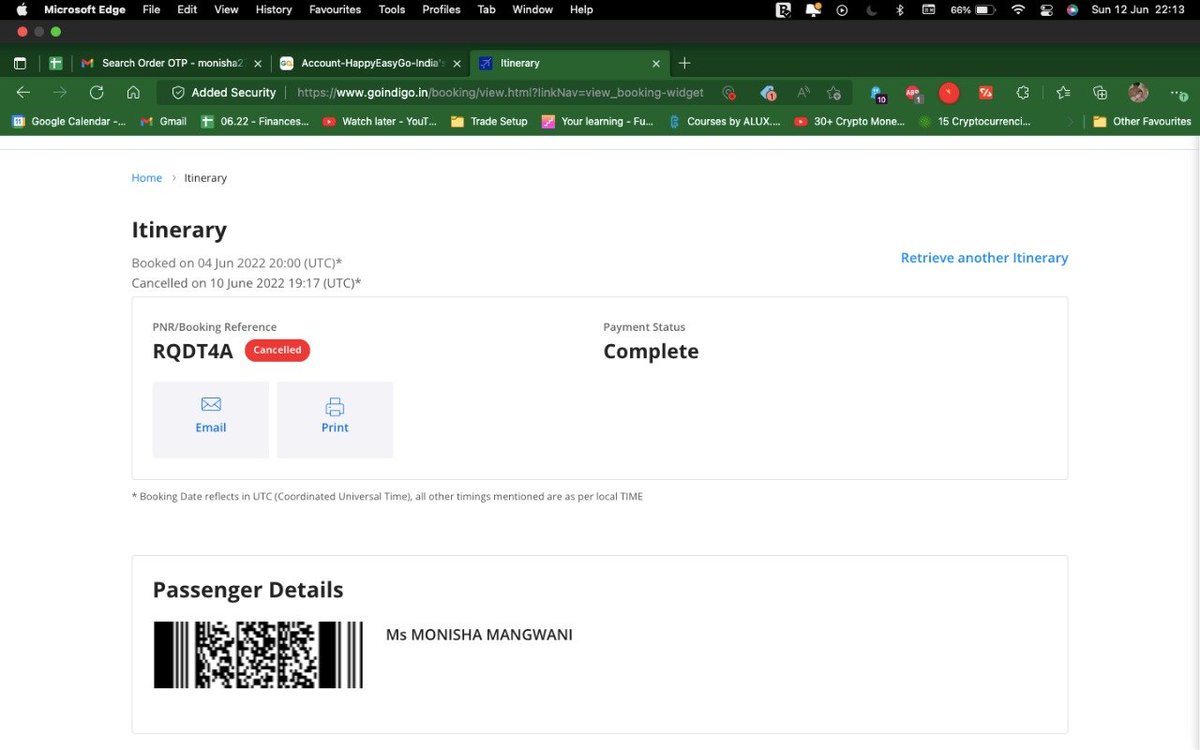The width and height of the screenshot is (1200, 750).
Task: Close the Search Order OTP tab
Action: click(x=258, y=63)
